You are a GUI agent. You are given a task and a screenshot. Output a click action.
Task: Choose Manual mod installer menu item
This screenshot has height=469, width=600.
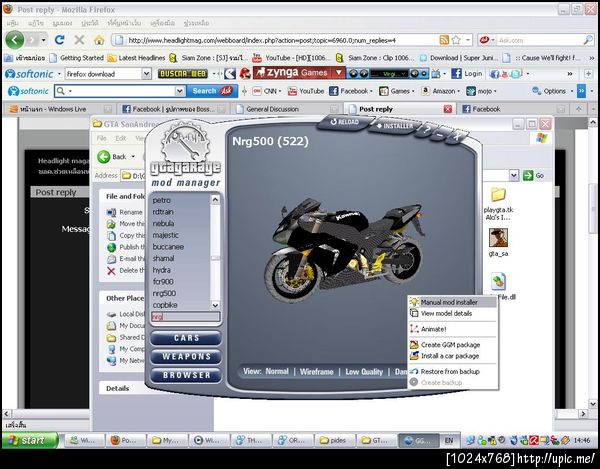(453, 302)
